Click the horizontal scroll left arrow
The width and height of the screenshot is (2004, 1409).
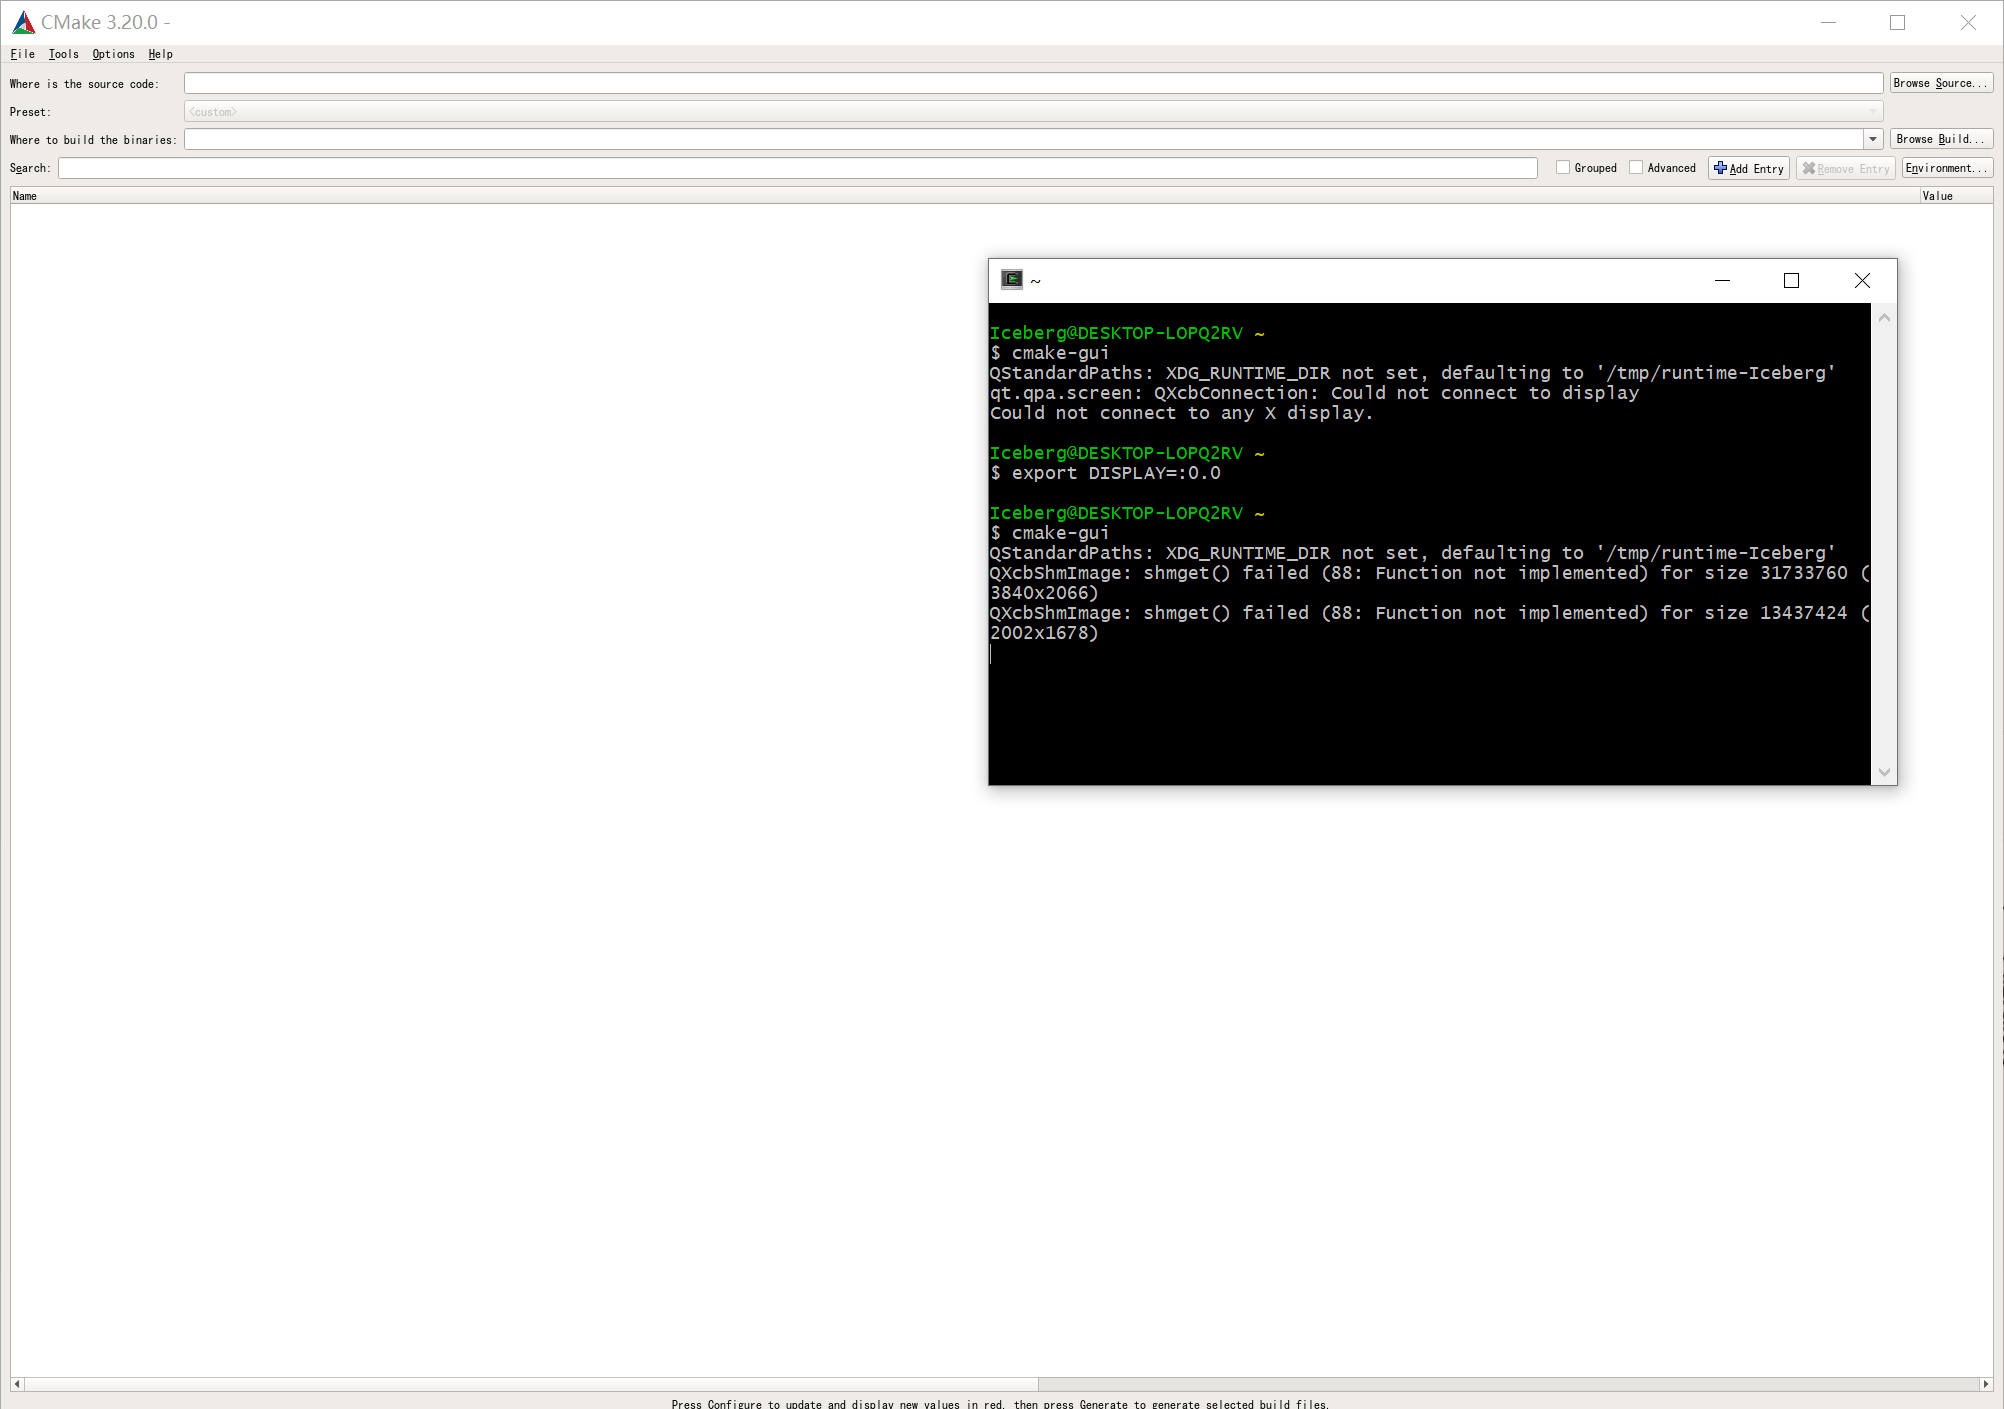pyautogui.click(x=17, y=1384)
